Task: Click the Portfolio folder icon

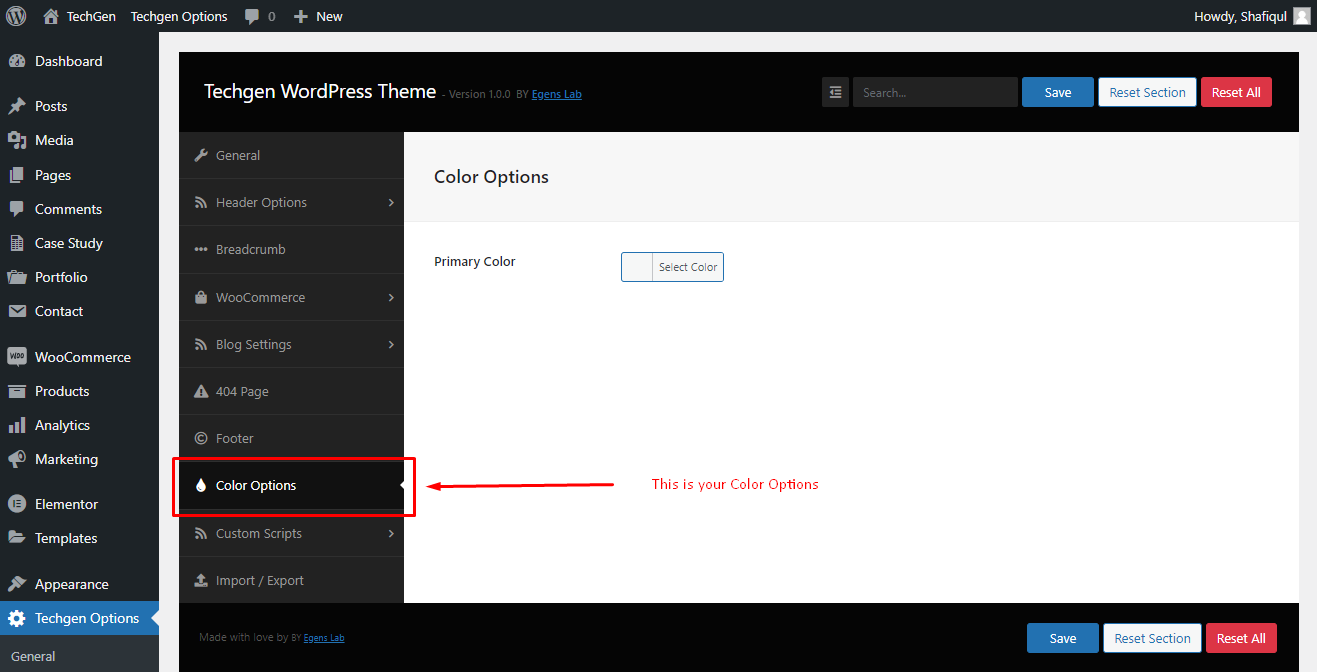Action: tap(17, 277)
